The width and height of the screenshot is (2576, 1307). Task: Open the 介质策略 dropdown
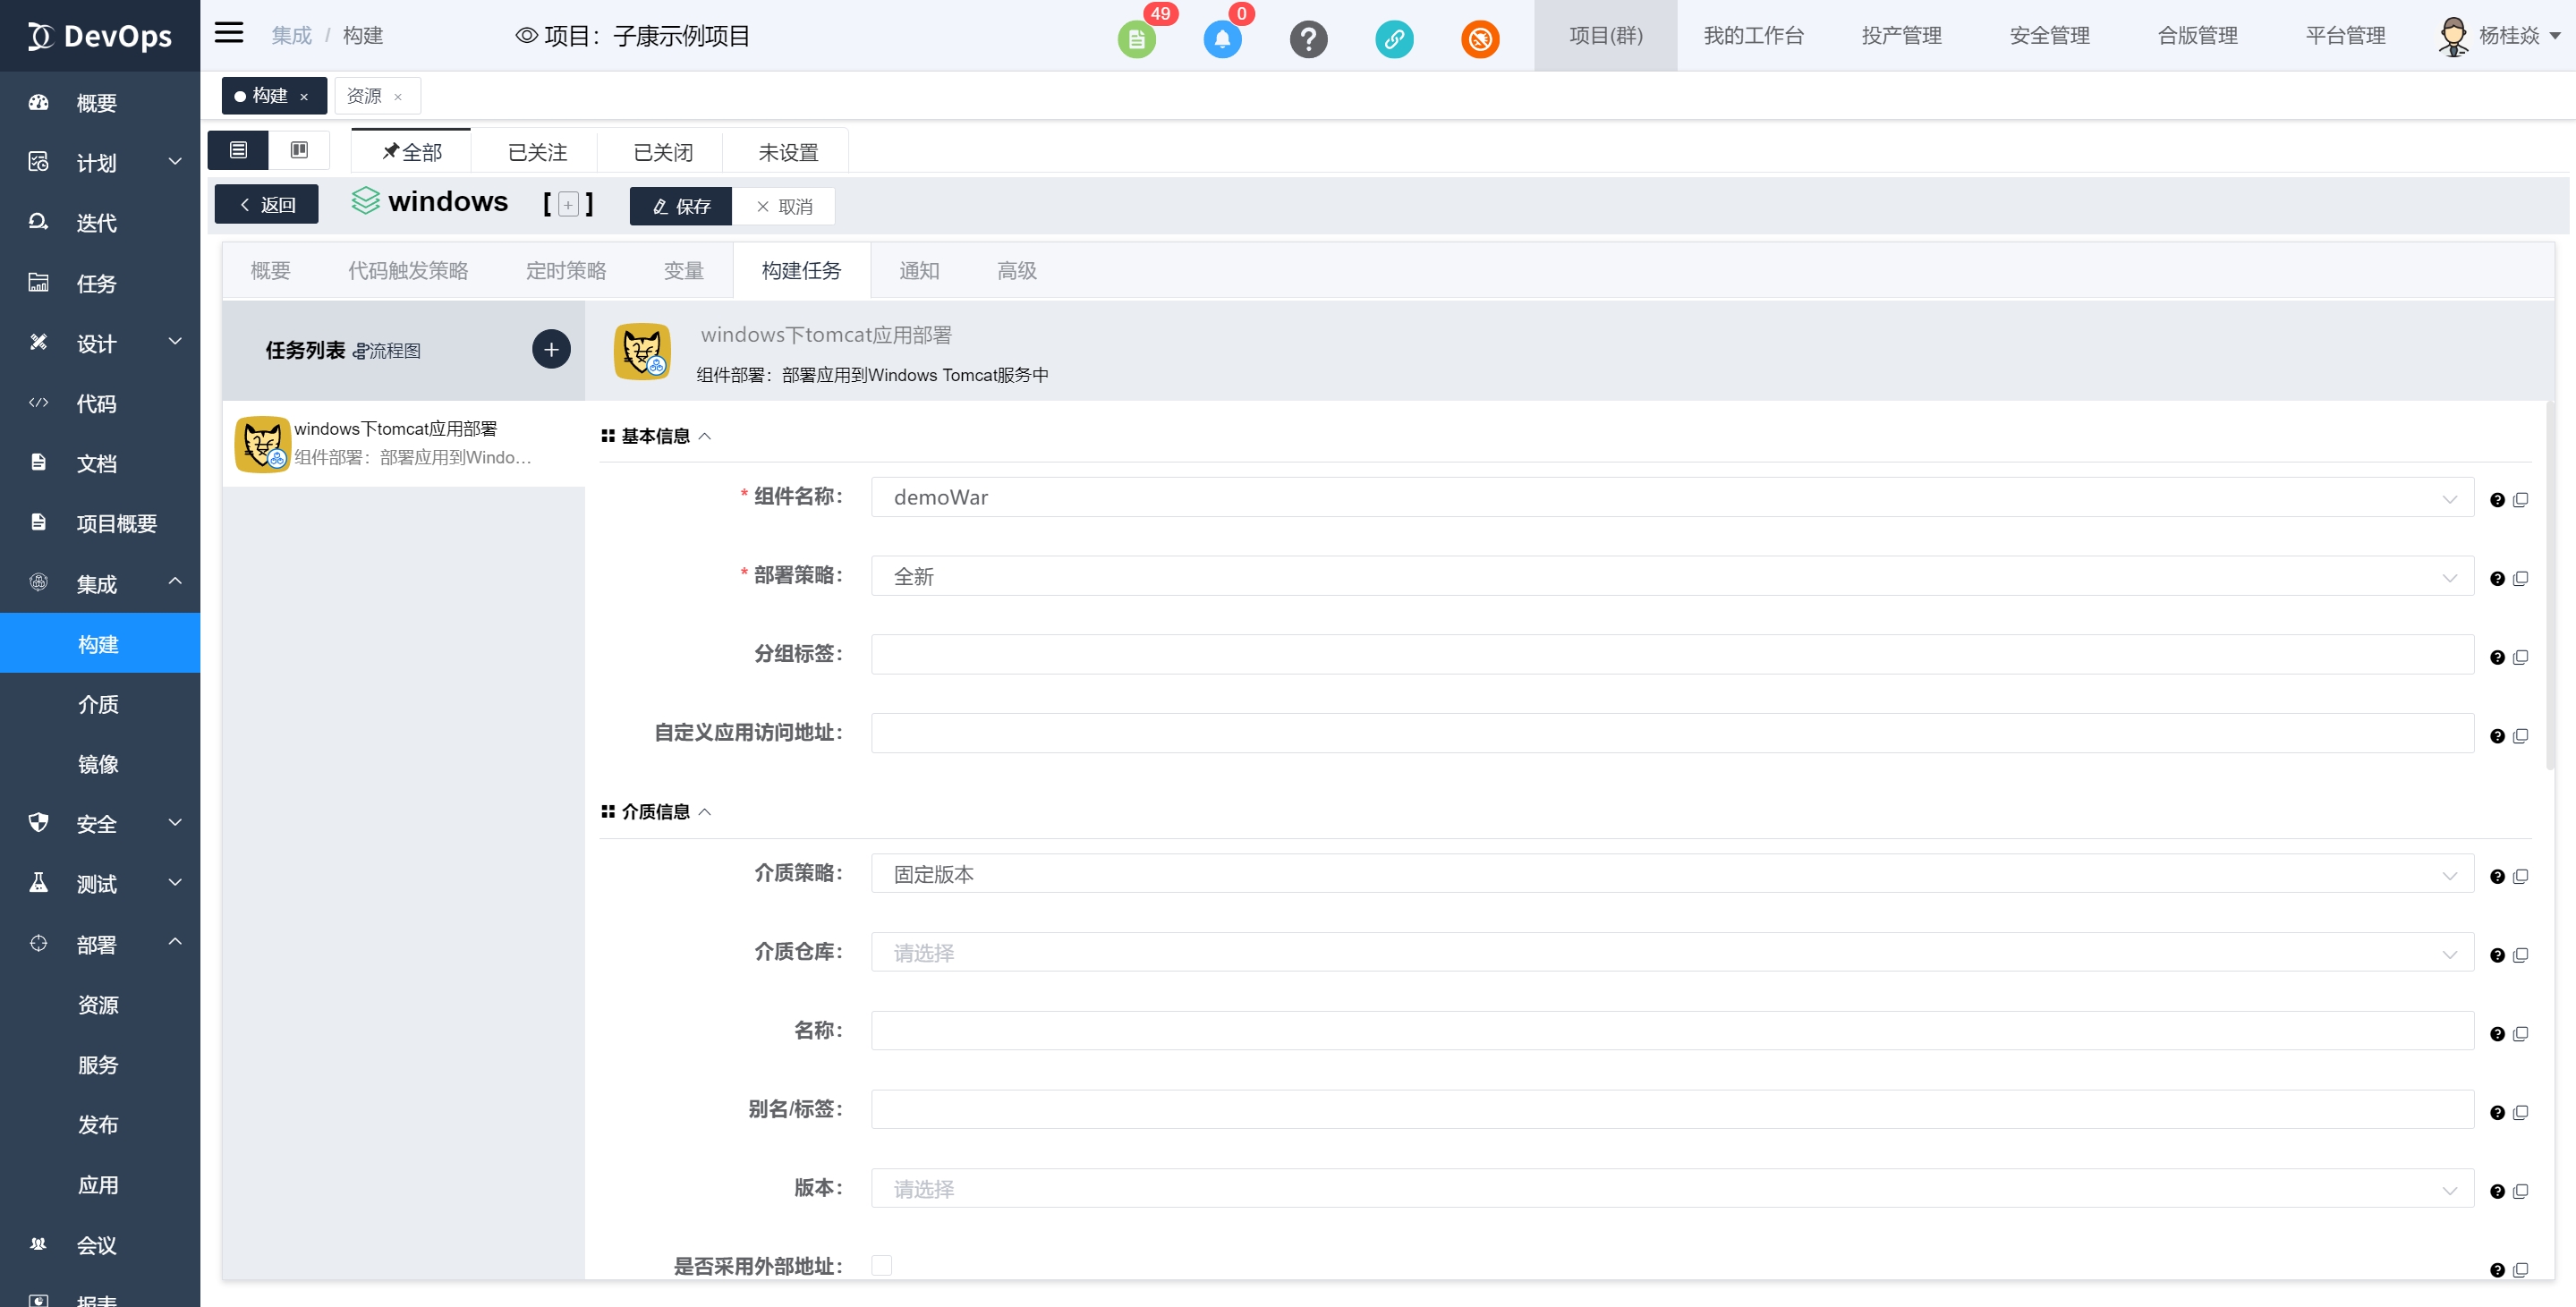tap(1671, 874)
